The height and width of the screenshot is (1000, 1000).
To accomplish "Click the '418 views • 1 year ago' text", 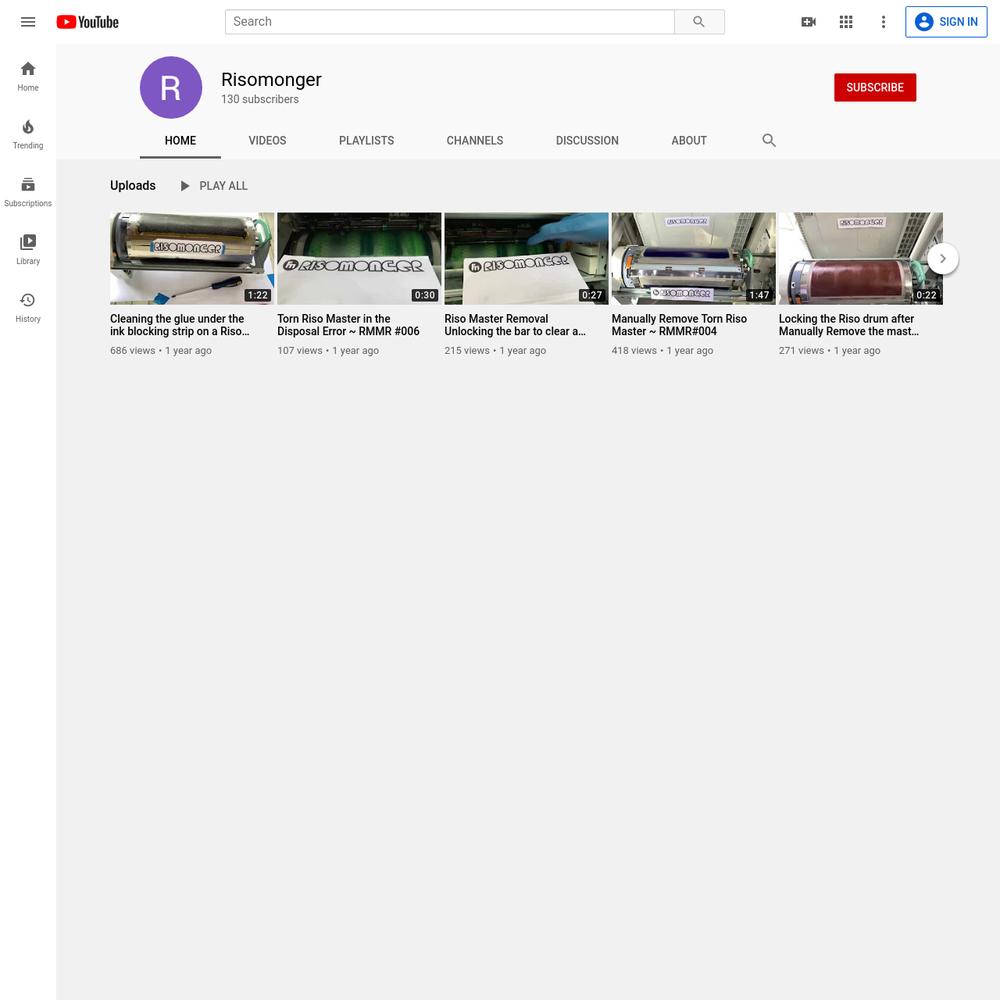I will tap(662, 351).
